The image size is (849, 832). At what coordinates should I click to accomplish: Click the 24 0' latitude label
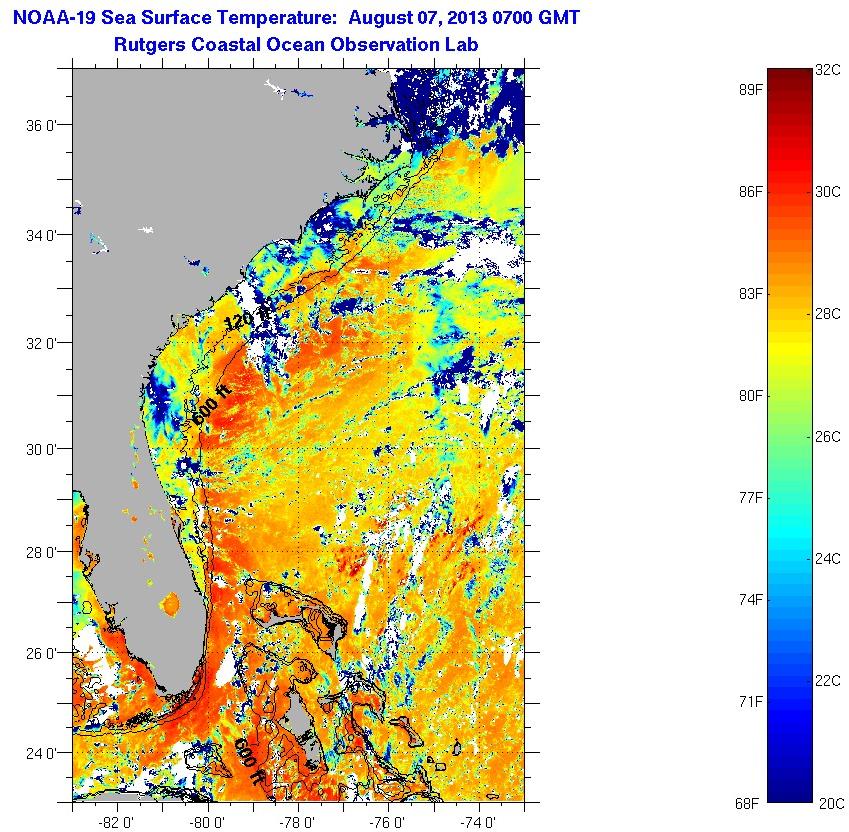point(41,753)
